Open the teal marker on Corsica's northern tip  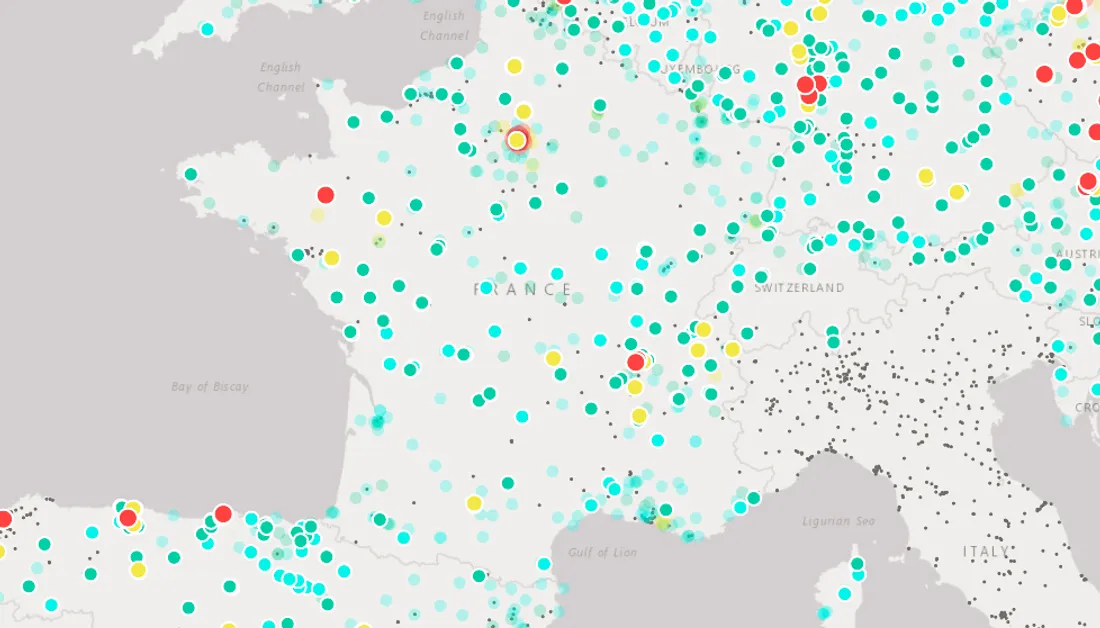click(857, 564)
